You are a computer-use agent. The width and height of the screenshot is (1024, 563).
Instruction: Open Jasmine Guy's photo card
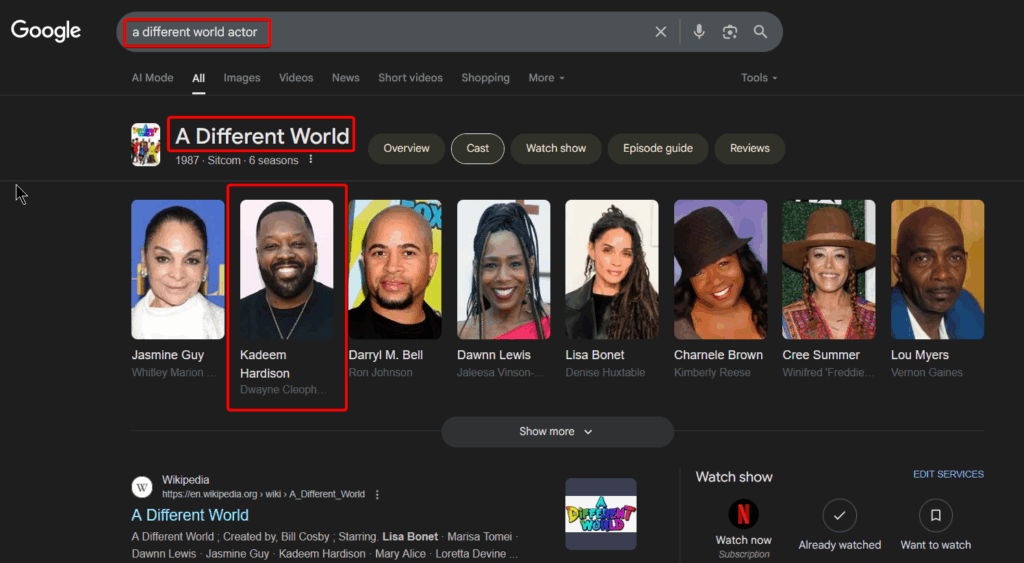point(178,269)
